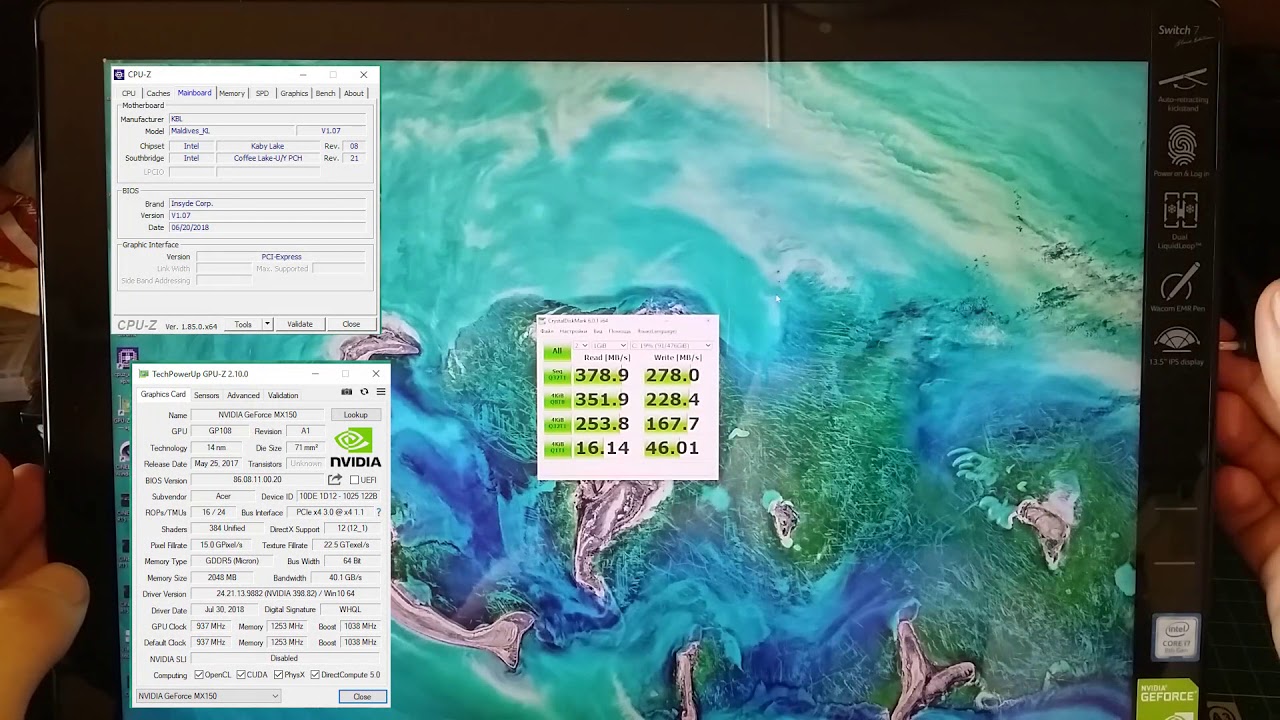1280x720 pixels.
Task: Toggle the UEFI checkbox
Action: [x=354, y=480]
